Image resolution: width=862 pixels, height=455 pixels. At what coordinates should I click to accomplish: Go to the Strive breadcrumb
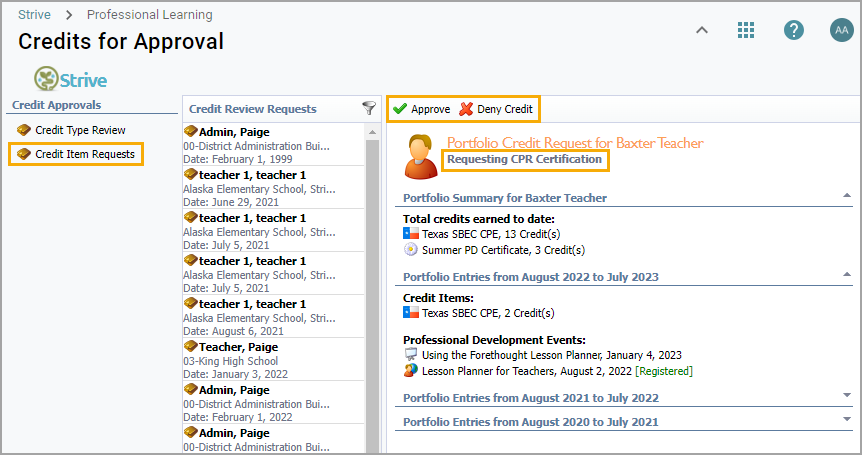[x=34, y=15]
